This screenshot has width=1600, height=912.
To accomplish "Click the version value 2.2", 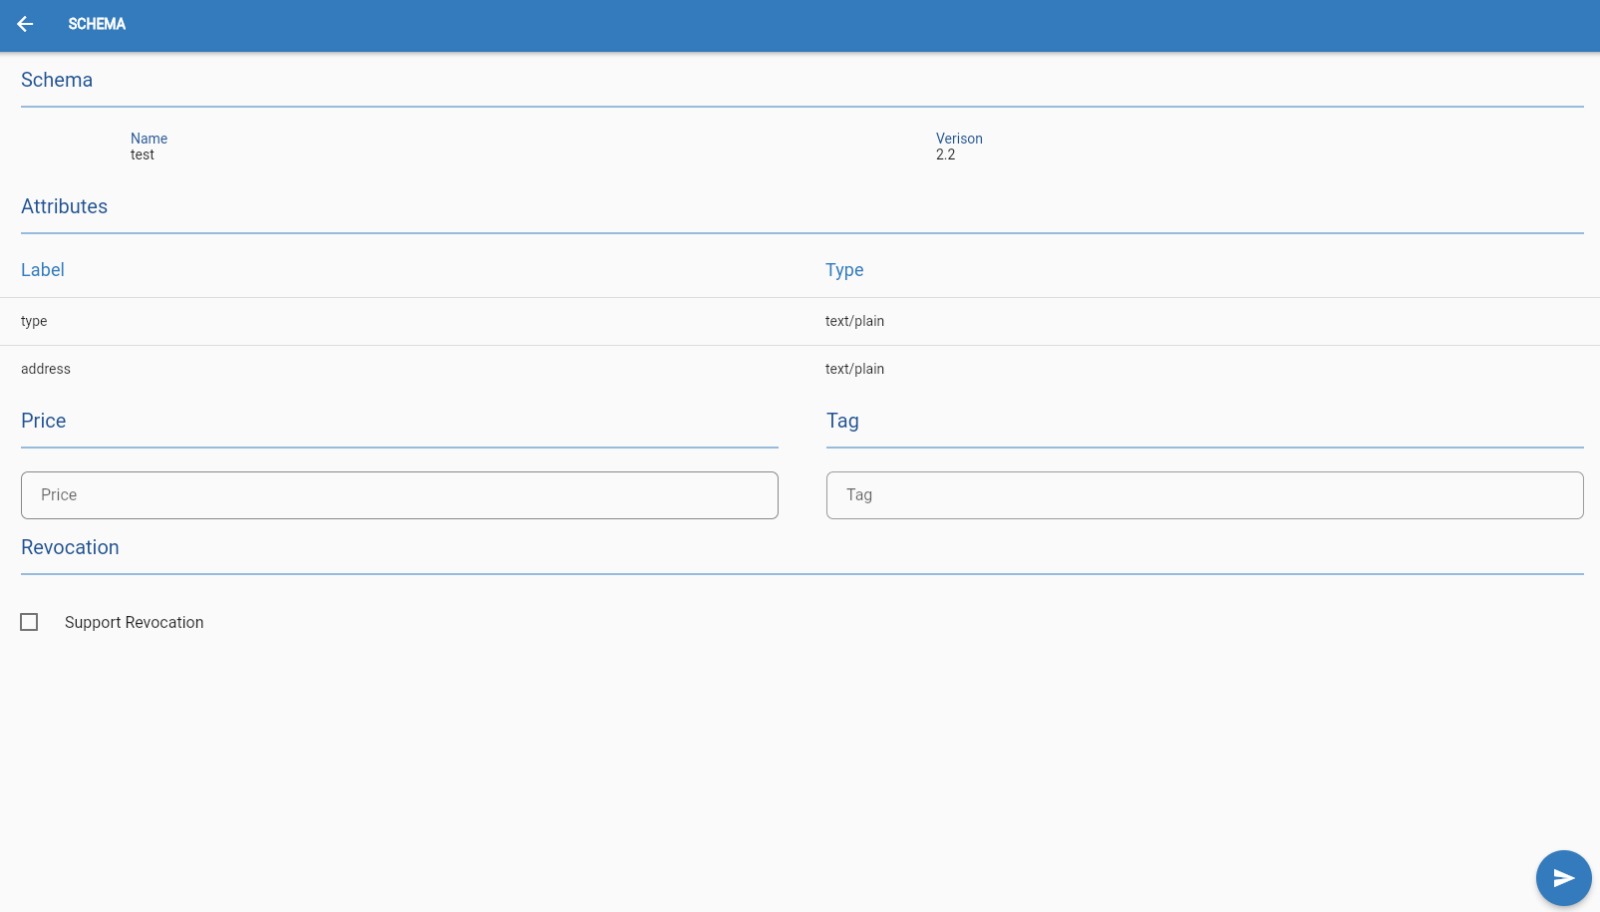I will click(x=945, y=155).
